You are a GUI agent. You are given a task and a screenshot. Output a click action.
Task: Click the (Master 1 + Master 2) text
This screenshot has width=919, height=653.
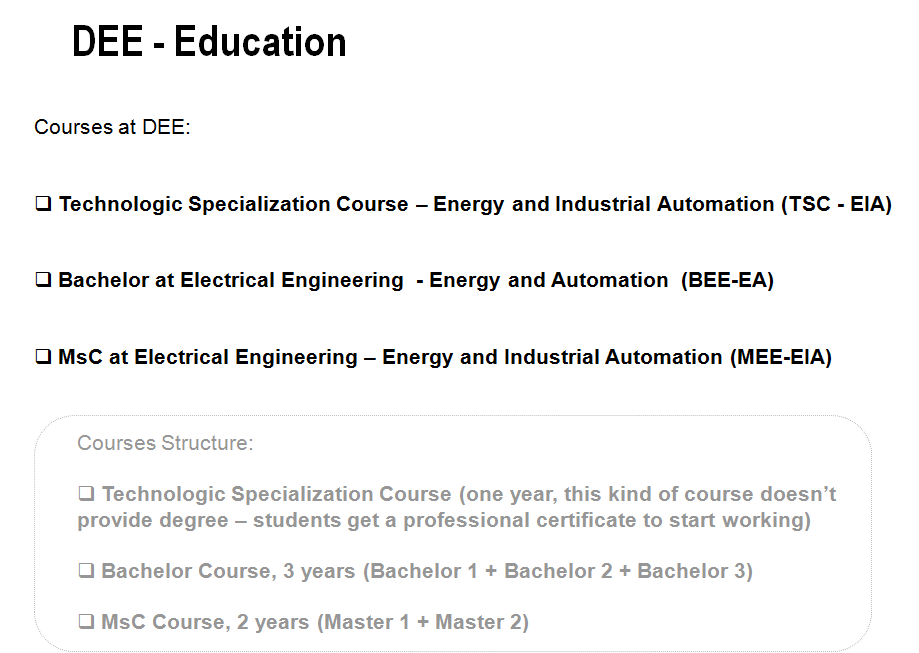pos(423,623)
